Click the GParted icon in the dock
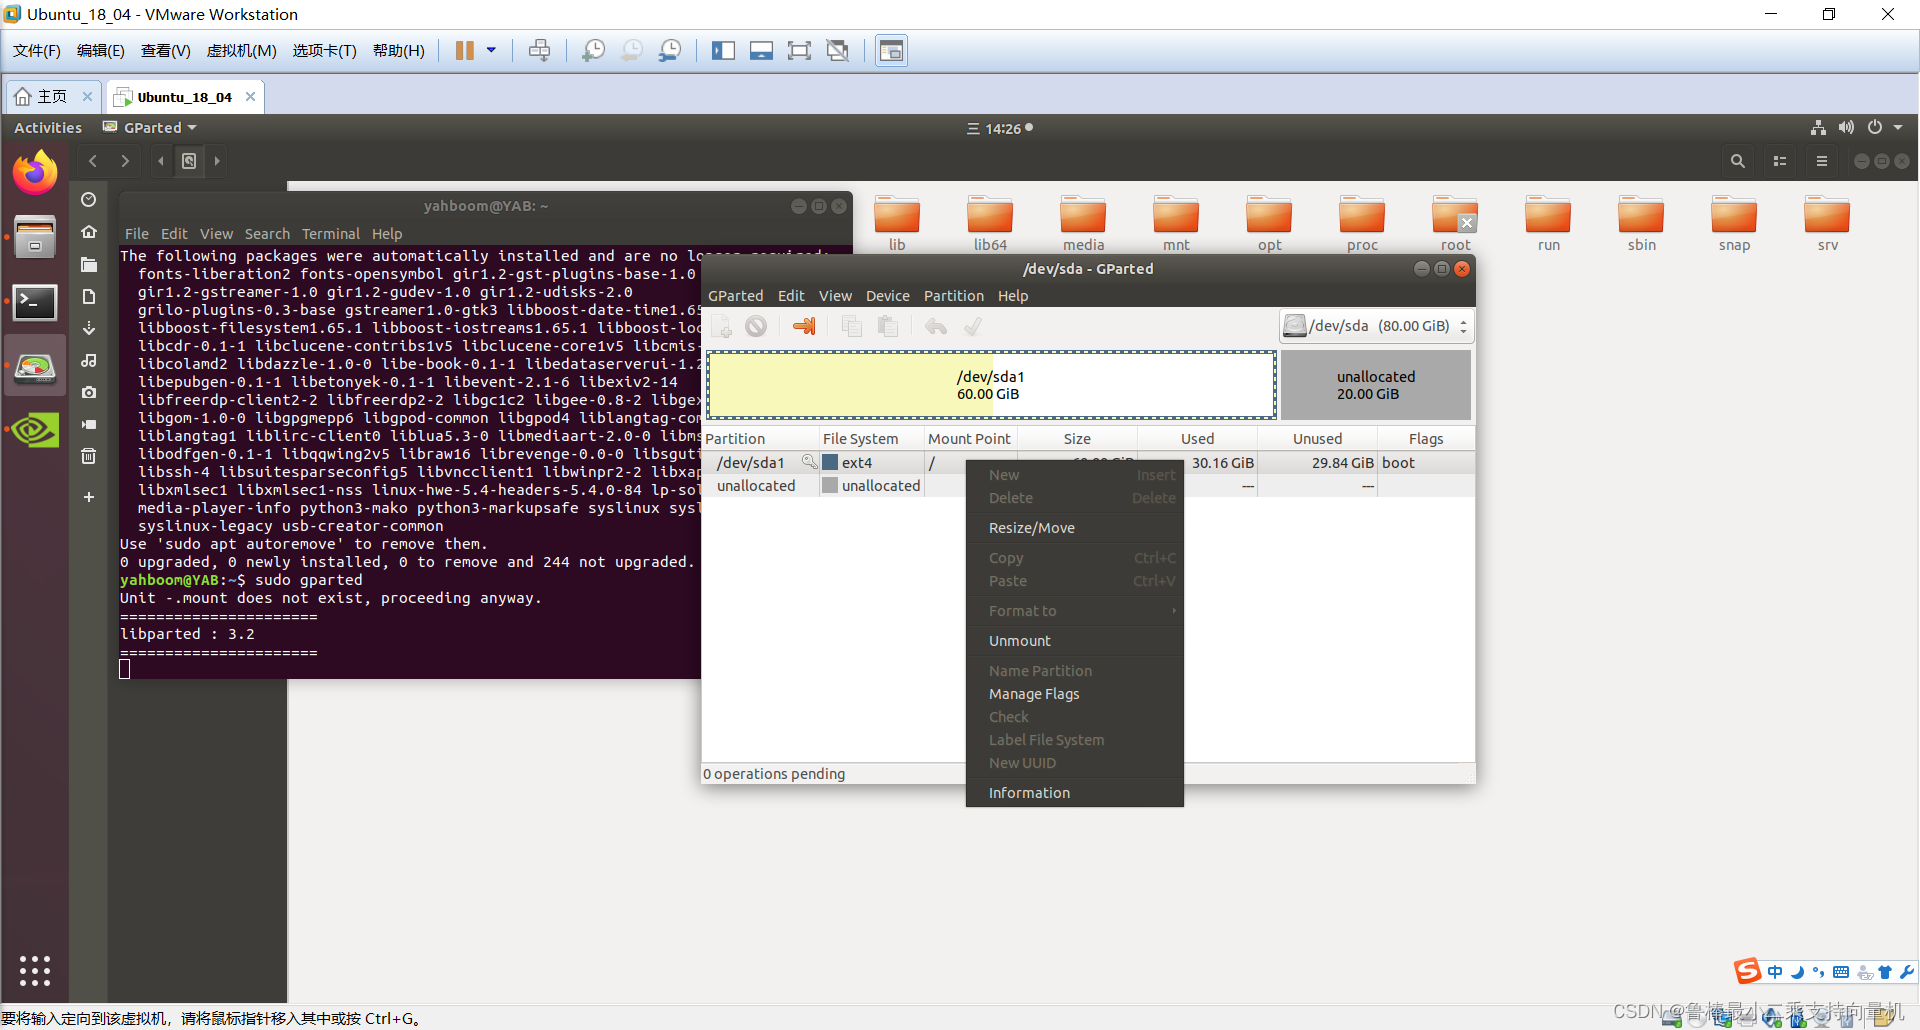This screenshot has width=1920, height=1030. click(35, 367)
